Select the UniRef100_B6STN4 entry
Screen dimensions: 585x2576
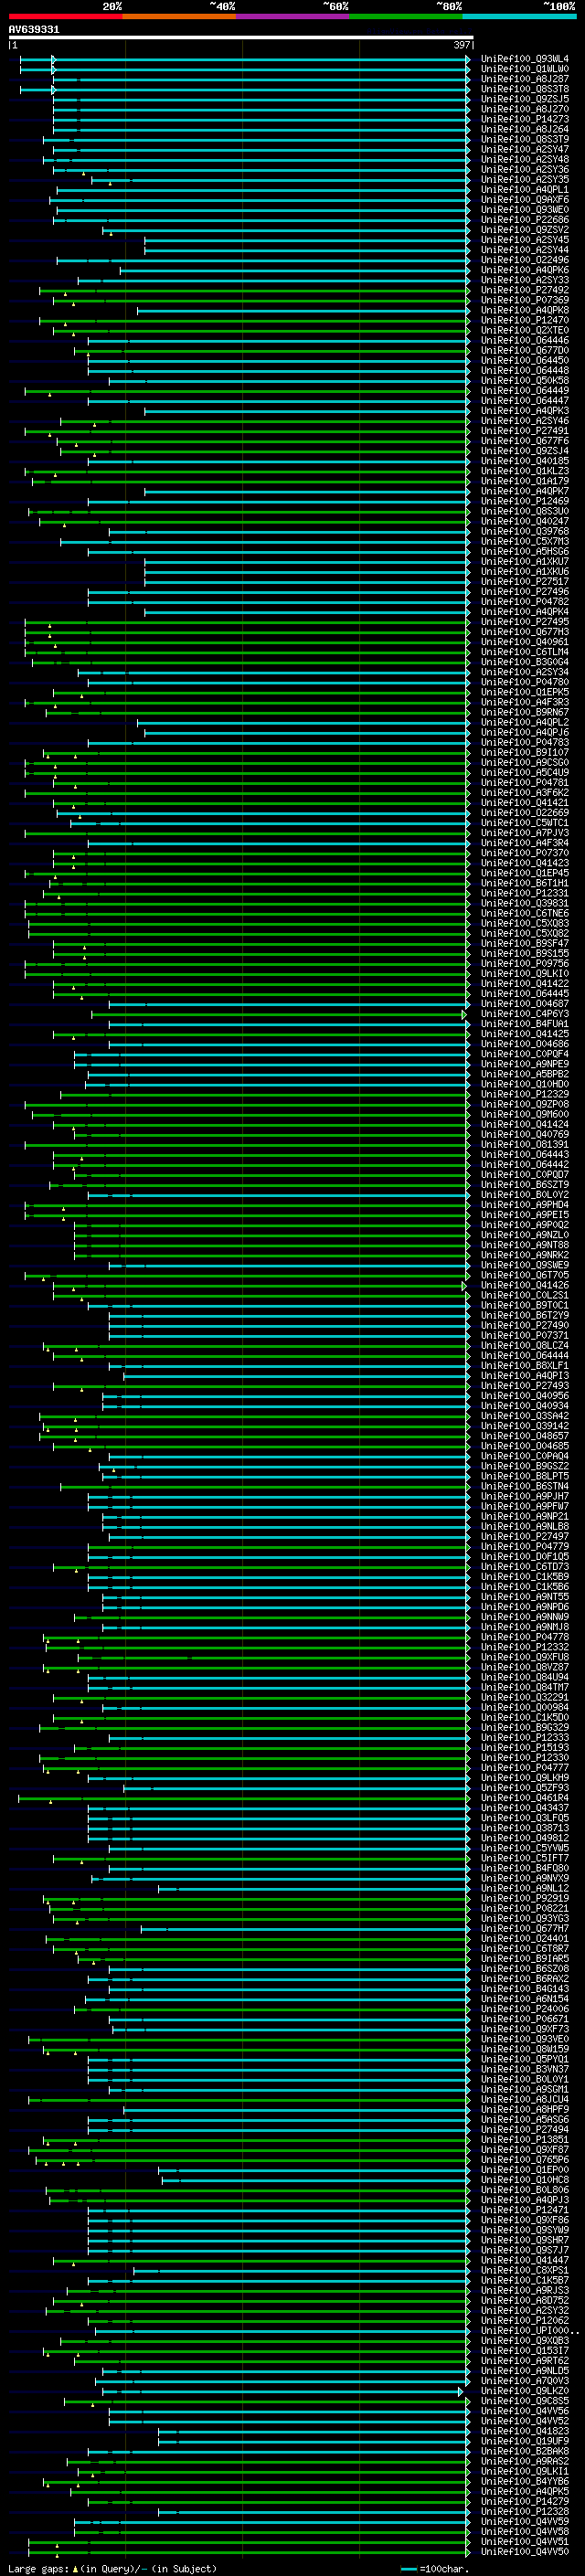coord(525,1487)
